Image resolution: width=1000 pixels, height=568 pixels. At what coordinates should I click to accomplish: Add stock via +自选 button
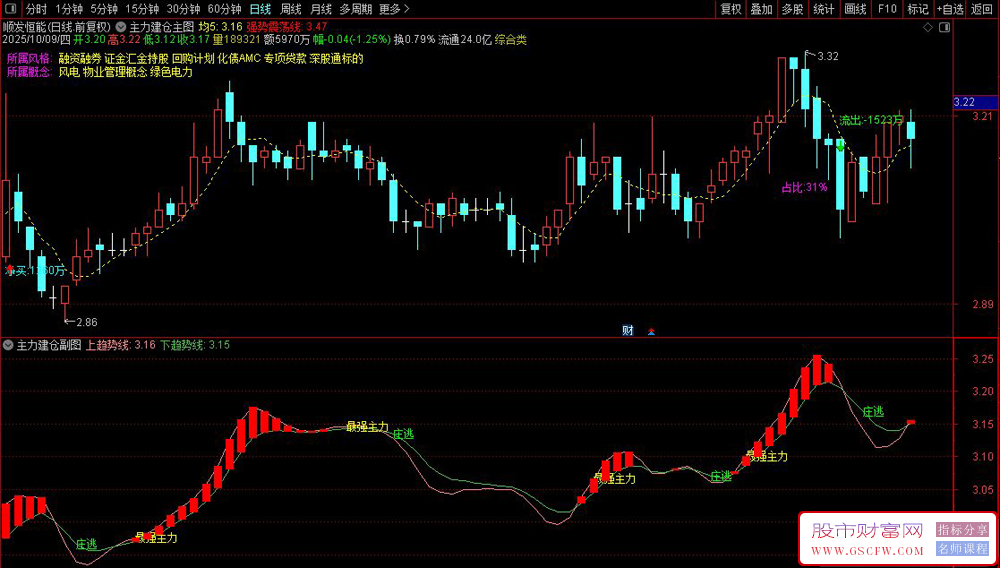950,9
